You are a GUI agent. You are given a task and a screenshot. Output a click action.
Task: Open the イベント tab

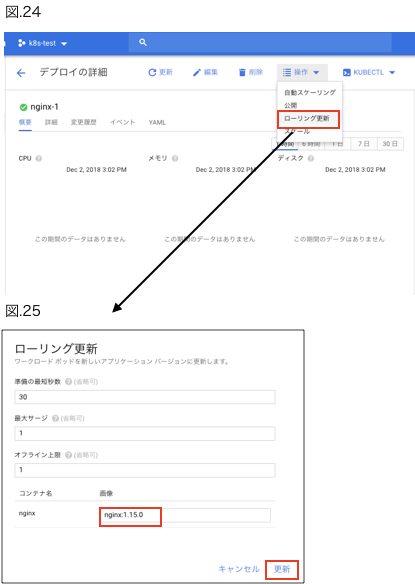coord(122,122)
